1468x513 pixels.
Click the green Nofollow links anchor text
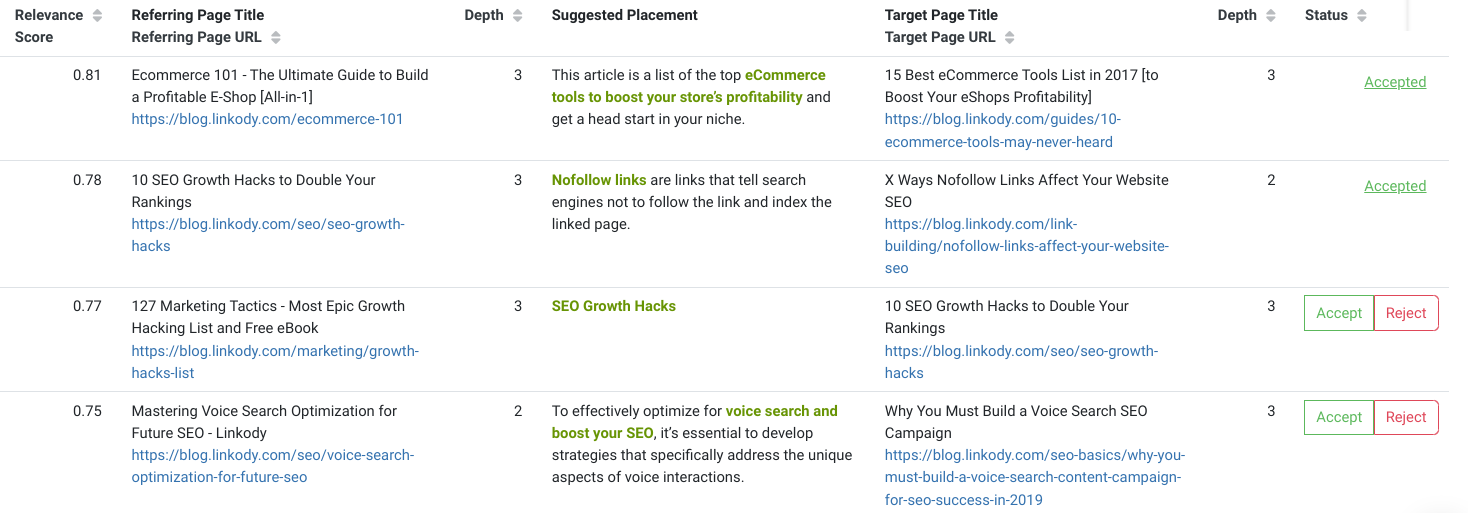tap(598, 180)
